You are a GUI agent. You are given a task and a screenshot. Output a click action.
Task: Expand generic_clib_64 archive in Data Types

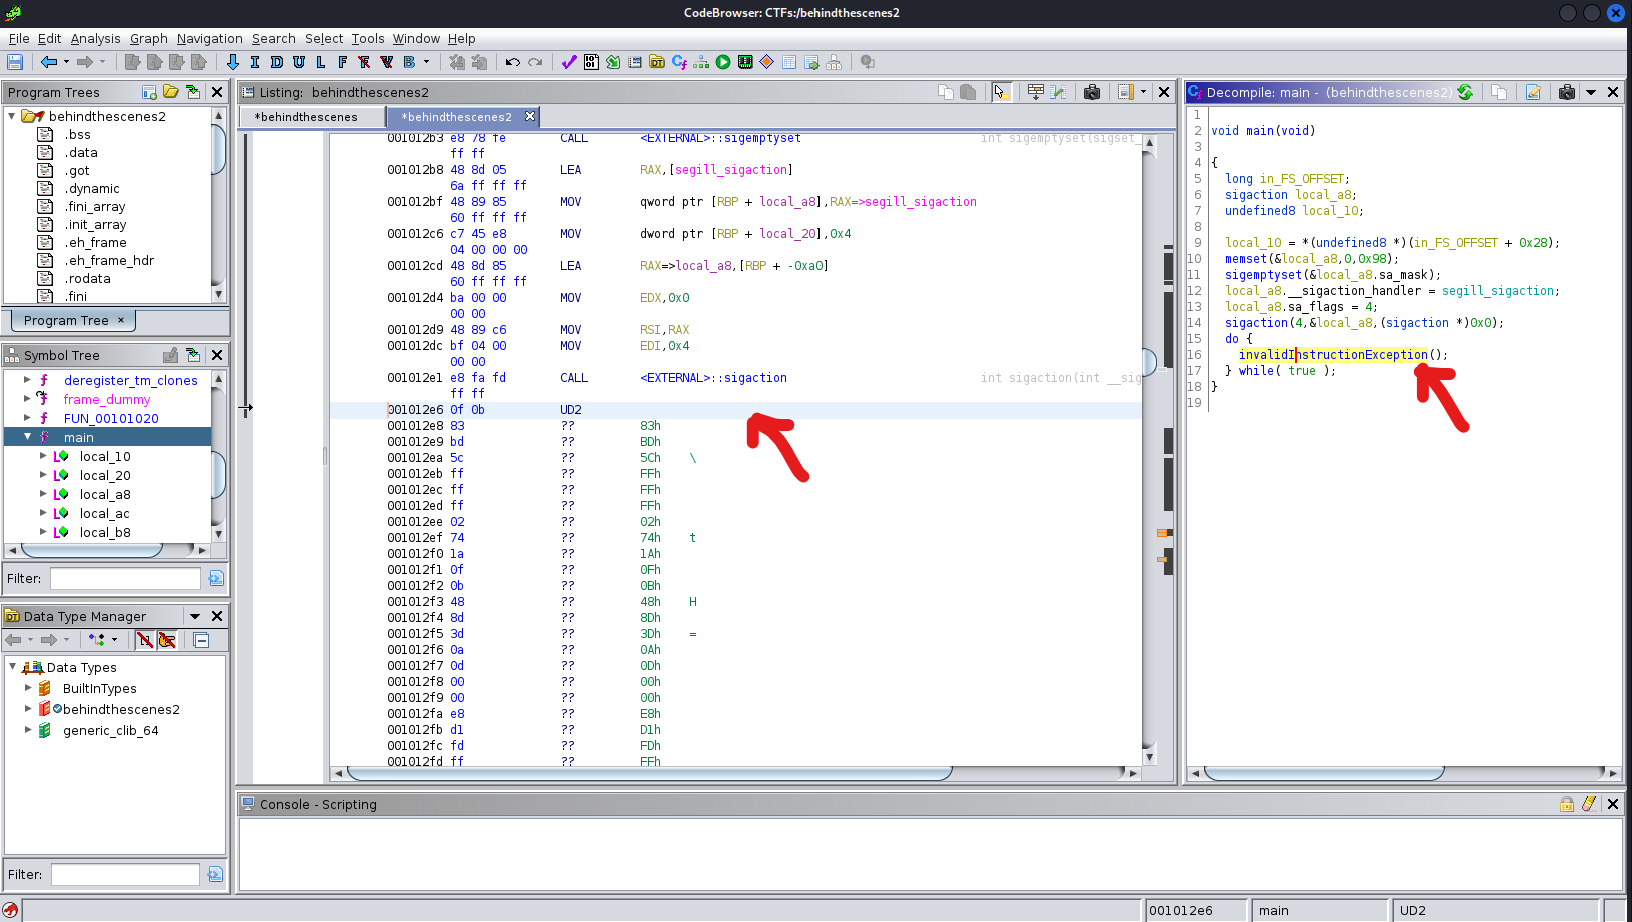point(27,730)
